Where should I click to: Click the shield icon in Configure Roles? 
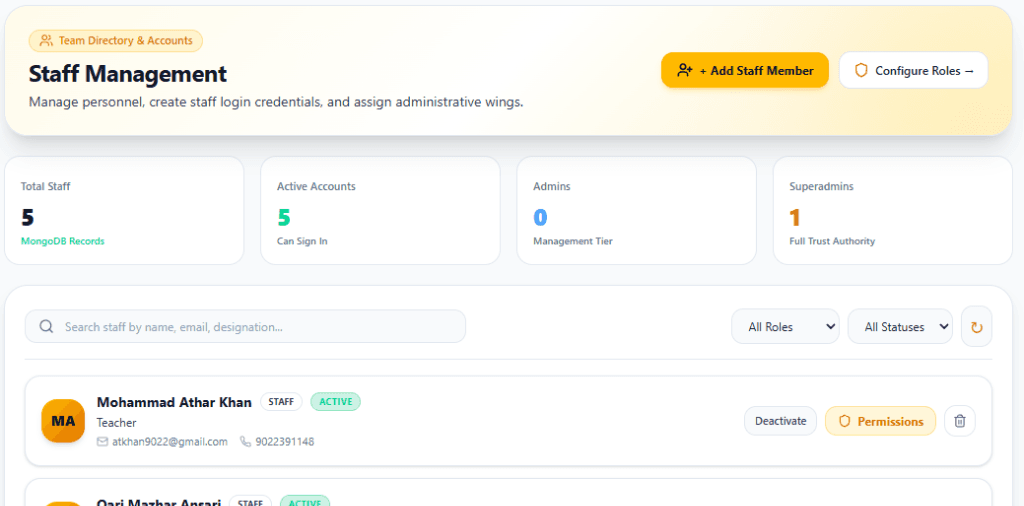click(x=861, y=71)
